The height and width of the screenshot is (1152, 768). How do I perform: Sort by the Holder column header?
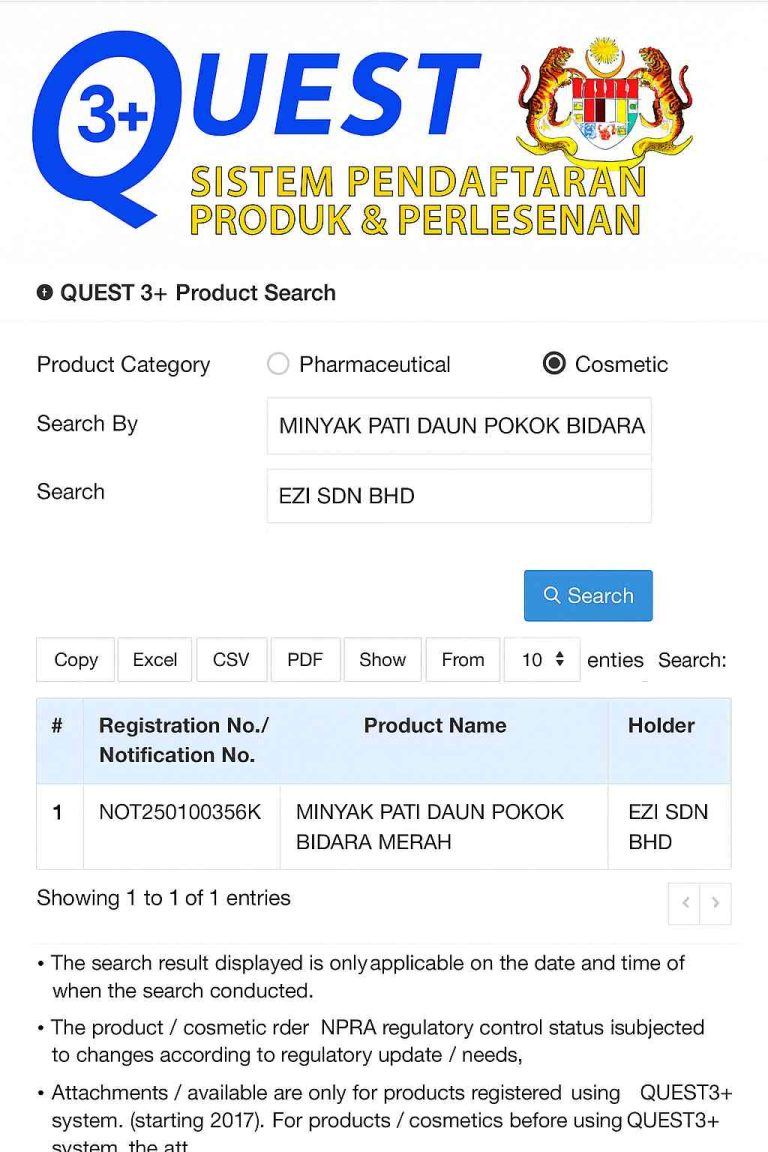coord(661,726)
